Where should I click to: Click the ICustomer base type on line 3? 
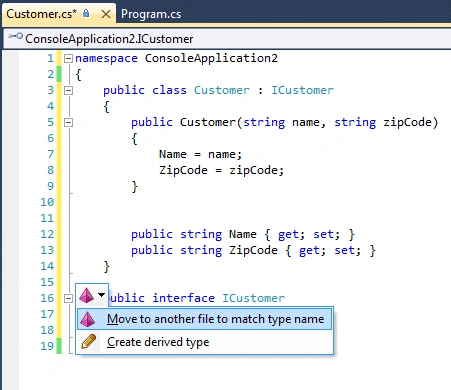(x=302, y=90)
